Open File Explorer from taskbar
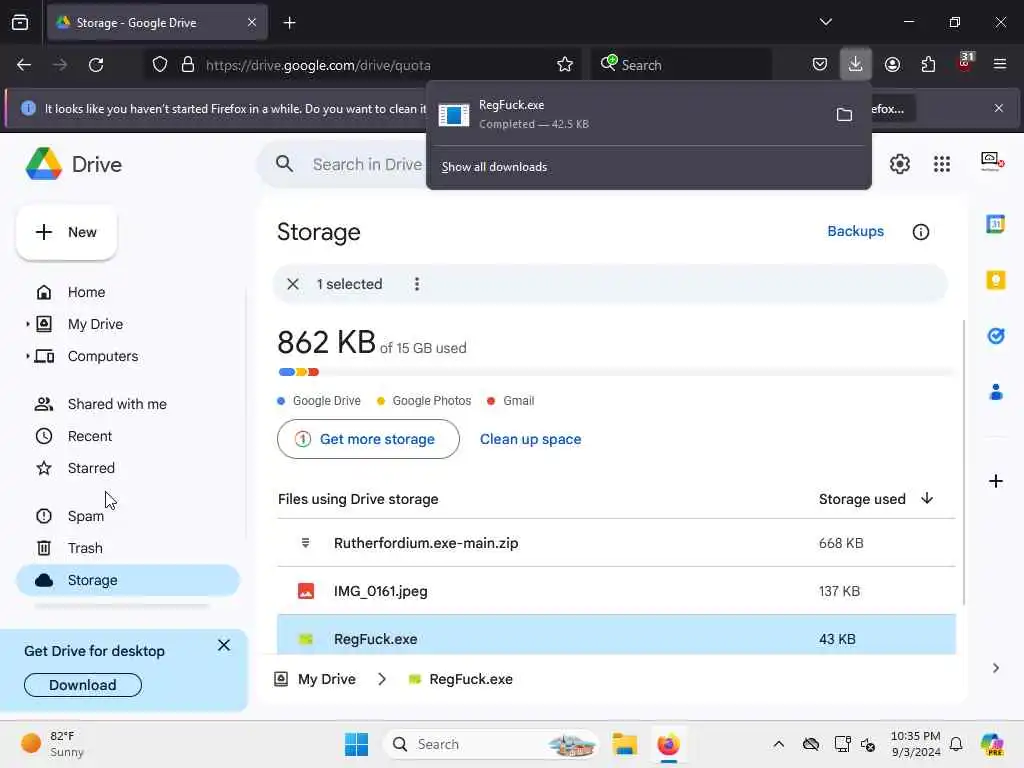The height and width of the screenshot is (768, 1024). click(624, 744)
